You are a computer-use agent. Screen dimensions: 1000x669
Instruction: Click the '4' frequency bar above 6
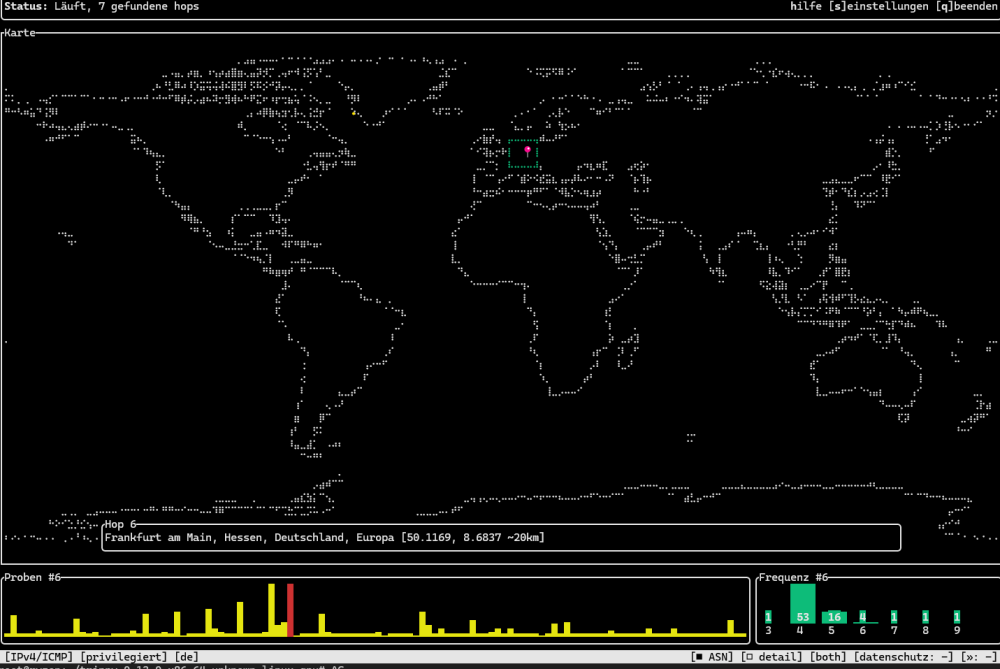click(x=862, y=617)
